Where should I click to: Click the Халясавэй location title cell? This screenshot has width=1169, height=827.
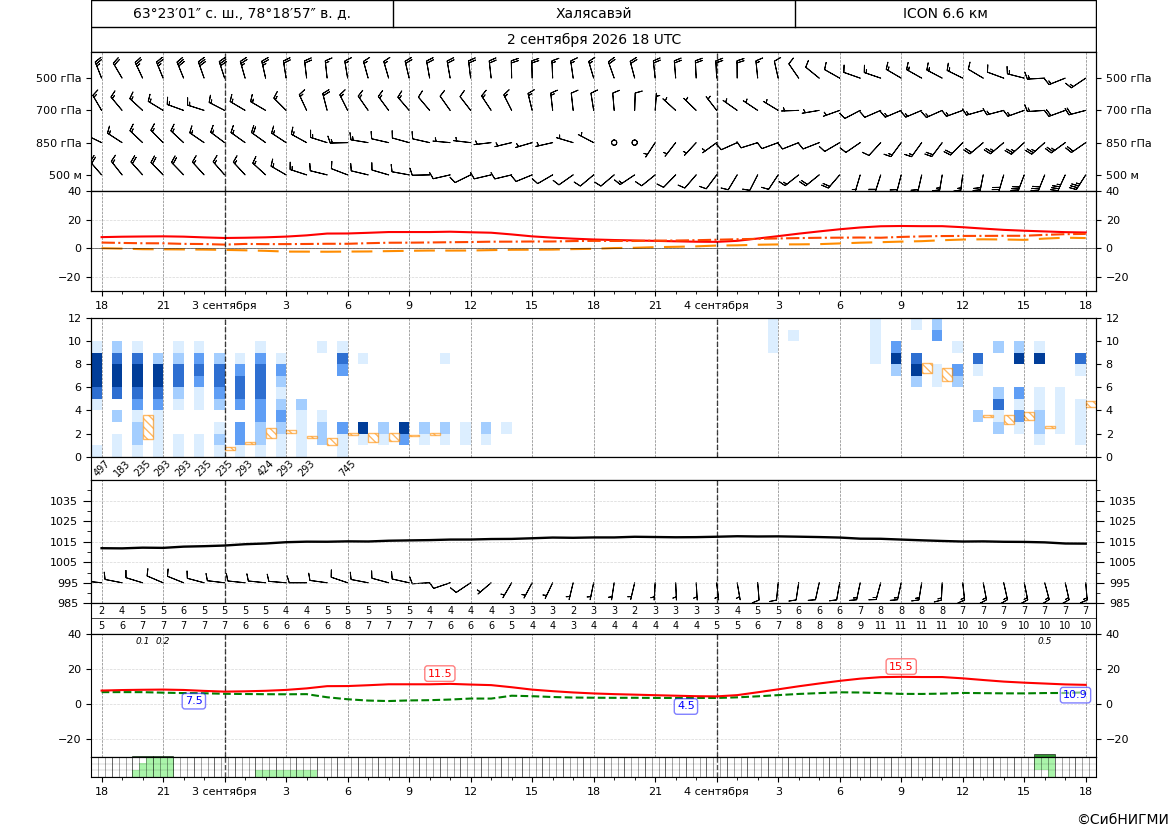[593, 13]
